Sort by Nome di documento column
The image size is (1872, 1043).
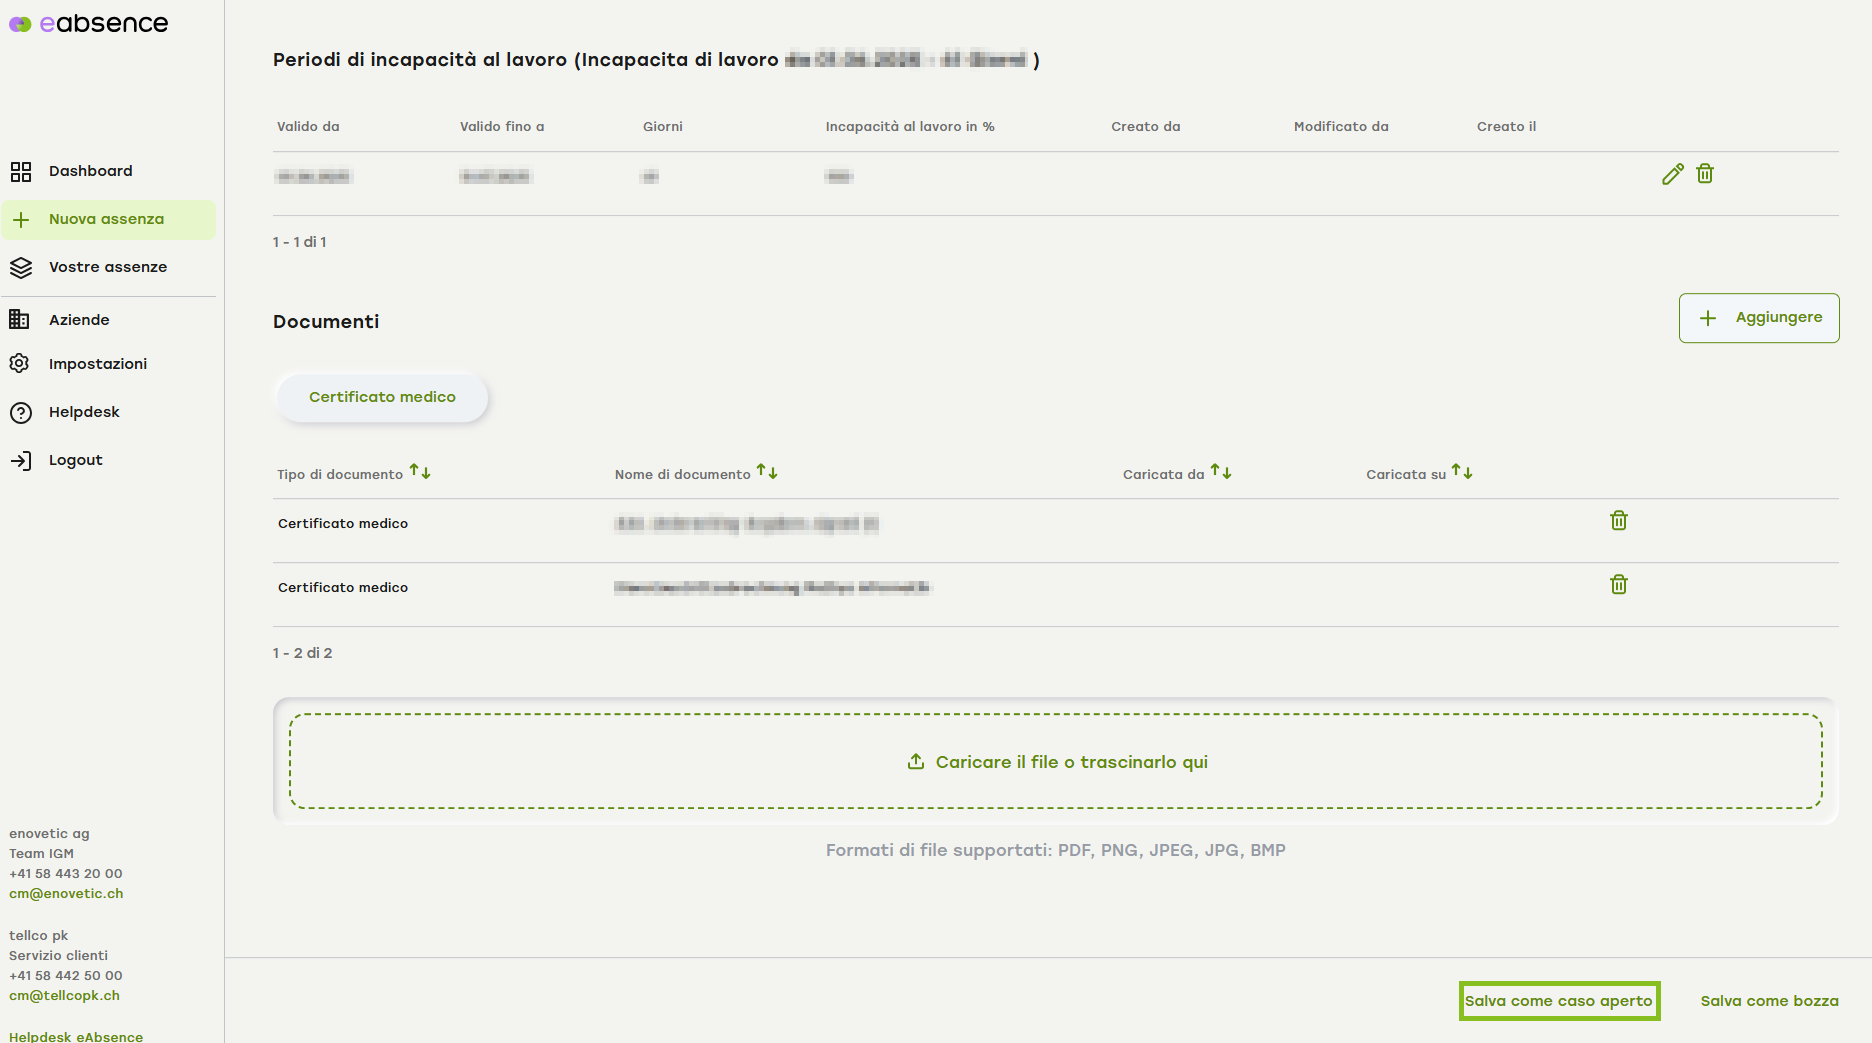click(767, 472)
